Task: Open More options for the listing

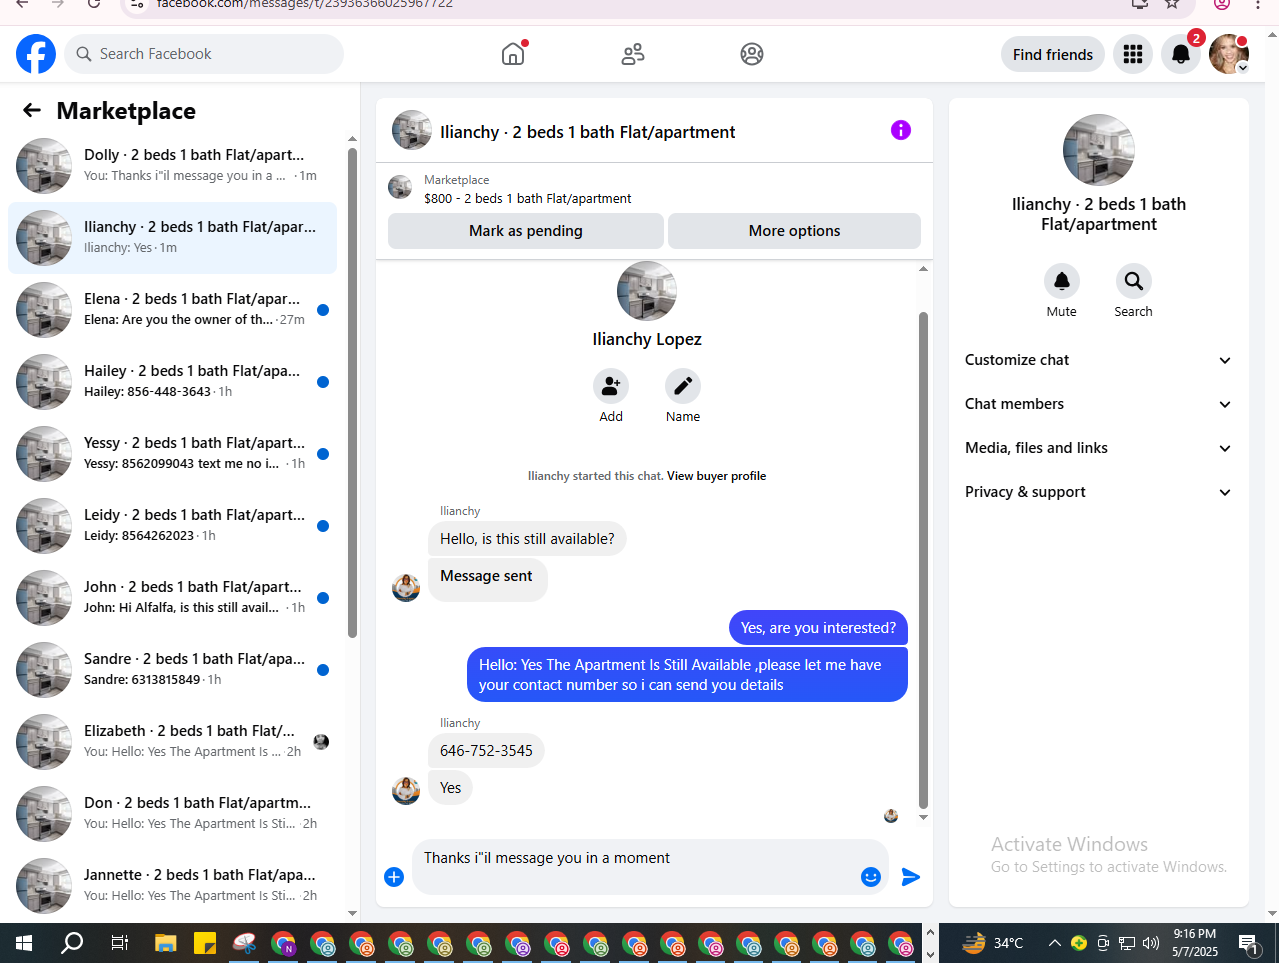Action: pyautogui.click(x=794, y=231)
